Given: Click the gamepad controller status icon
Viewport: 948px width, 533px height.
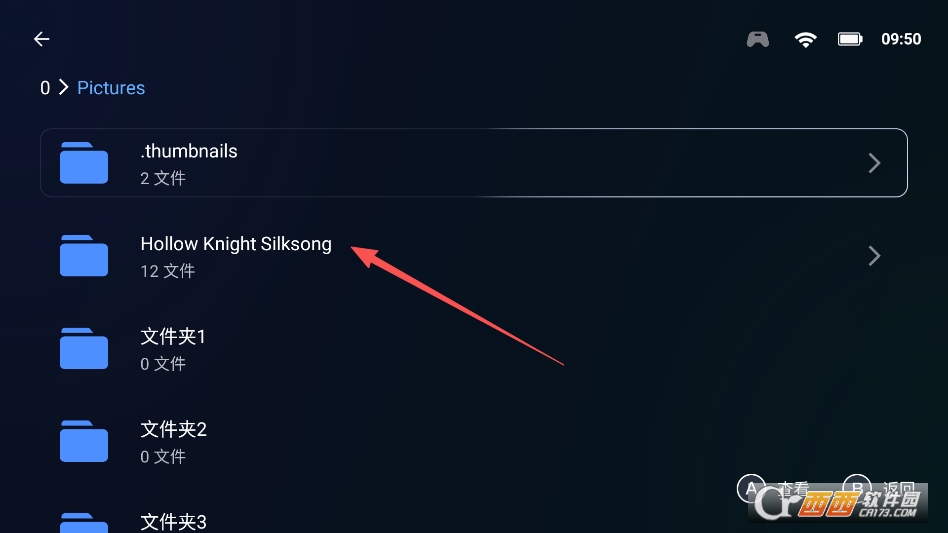Looking at the screenshot, I should point(758,39).
